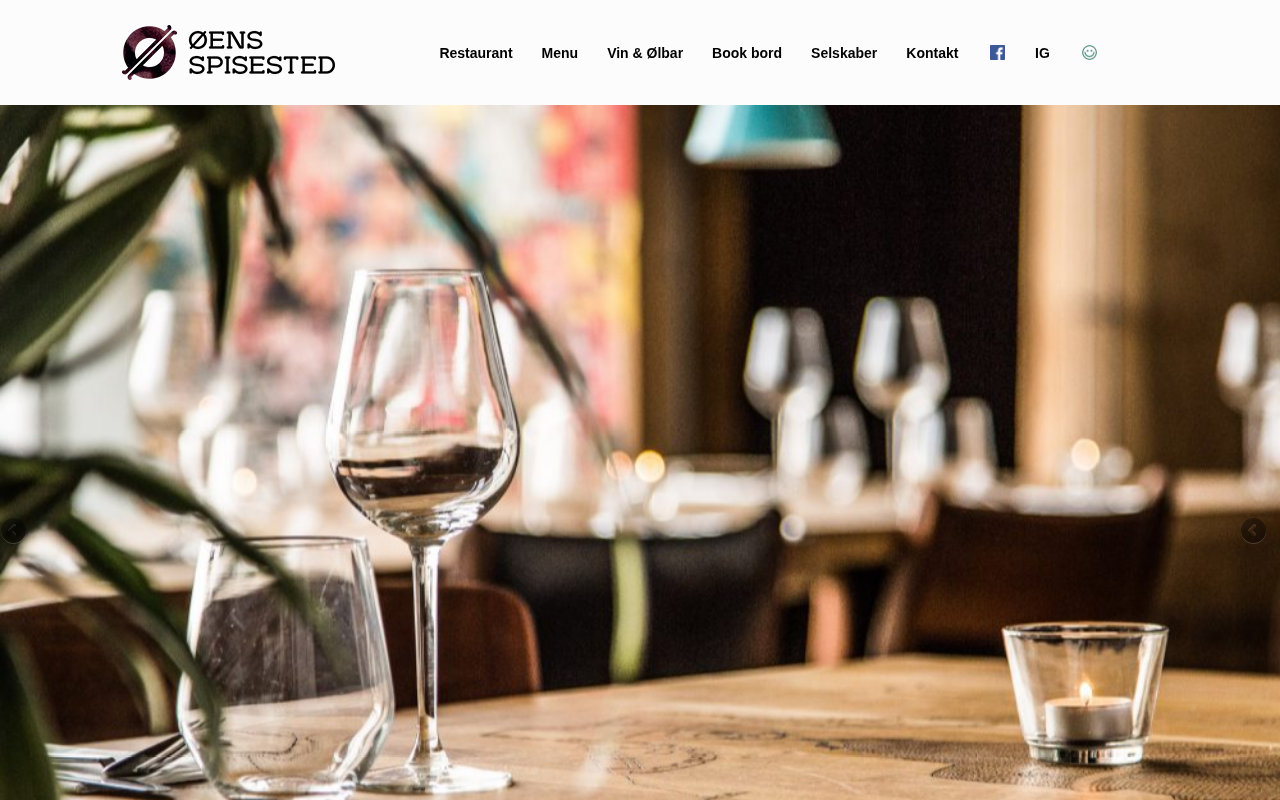
Task: Click the circular Ø chopsticks logo emblem
Action: coord(150,52)
